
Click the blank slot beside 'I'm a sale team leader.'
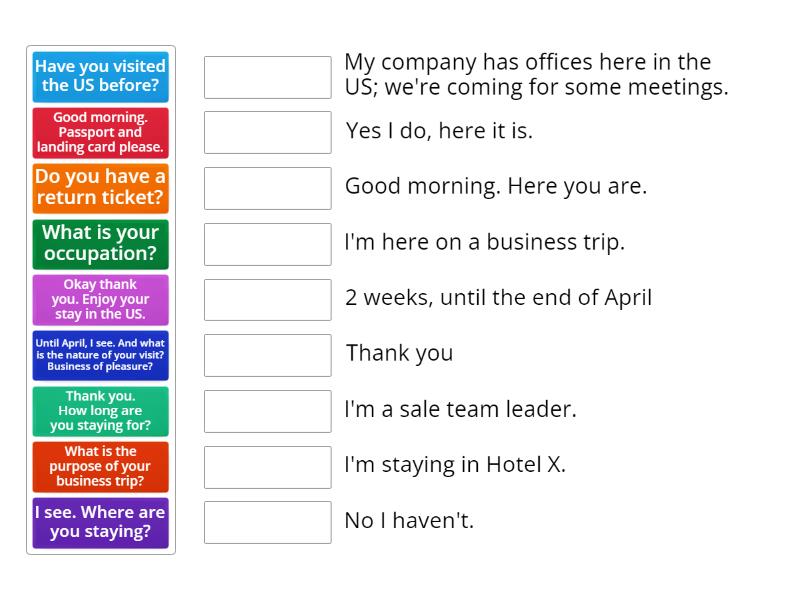267,411
